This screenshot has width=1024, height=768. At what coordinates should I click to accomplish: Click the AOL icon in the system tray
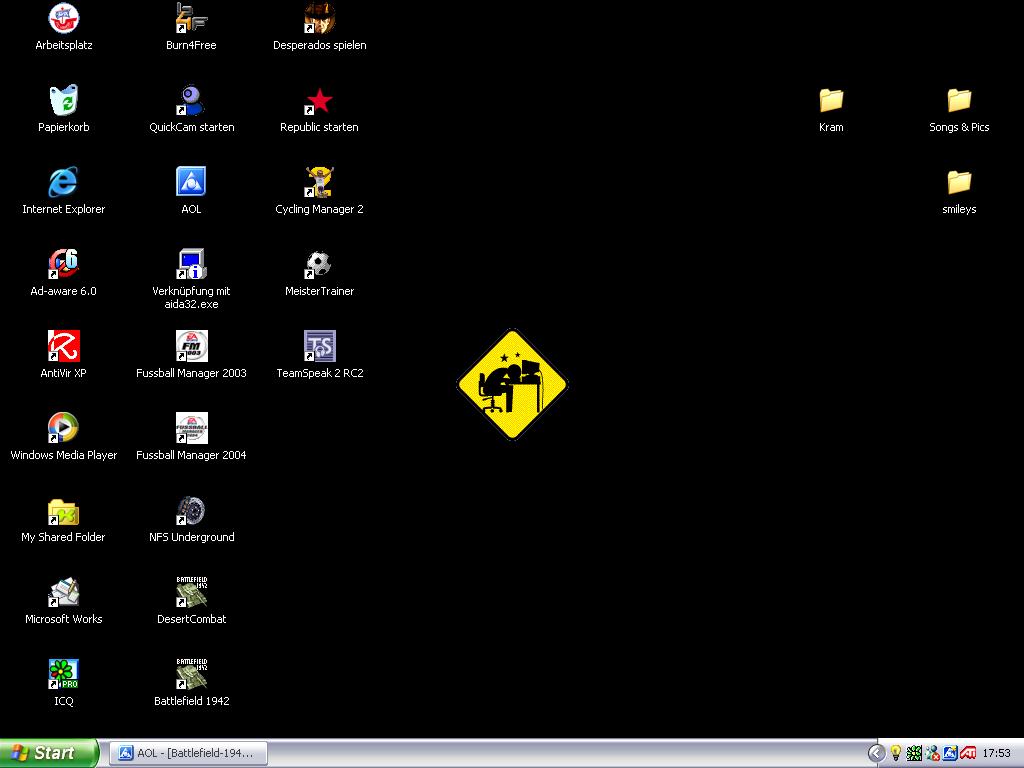tap(950, 754)
